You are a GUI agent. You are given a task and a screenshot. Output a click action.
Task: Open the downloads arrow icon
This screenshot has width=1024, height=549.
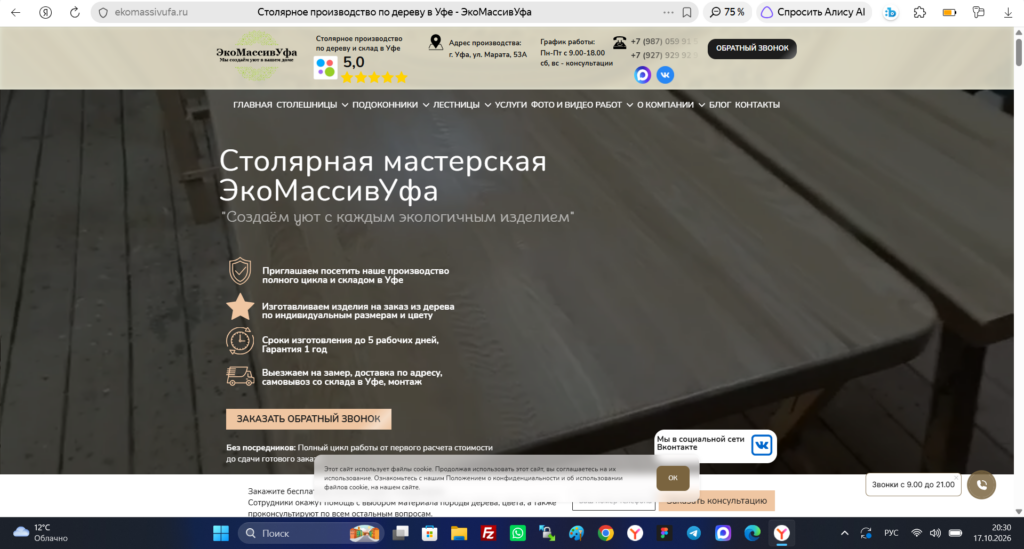(1008, 12)
